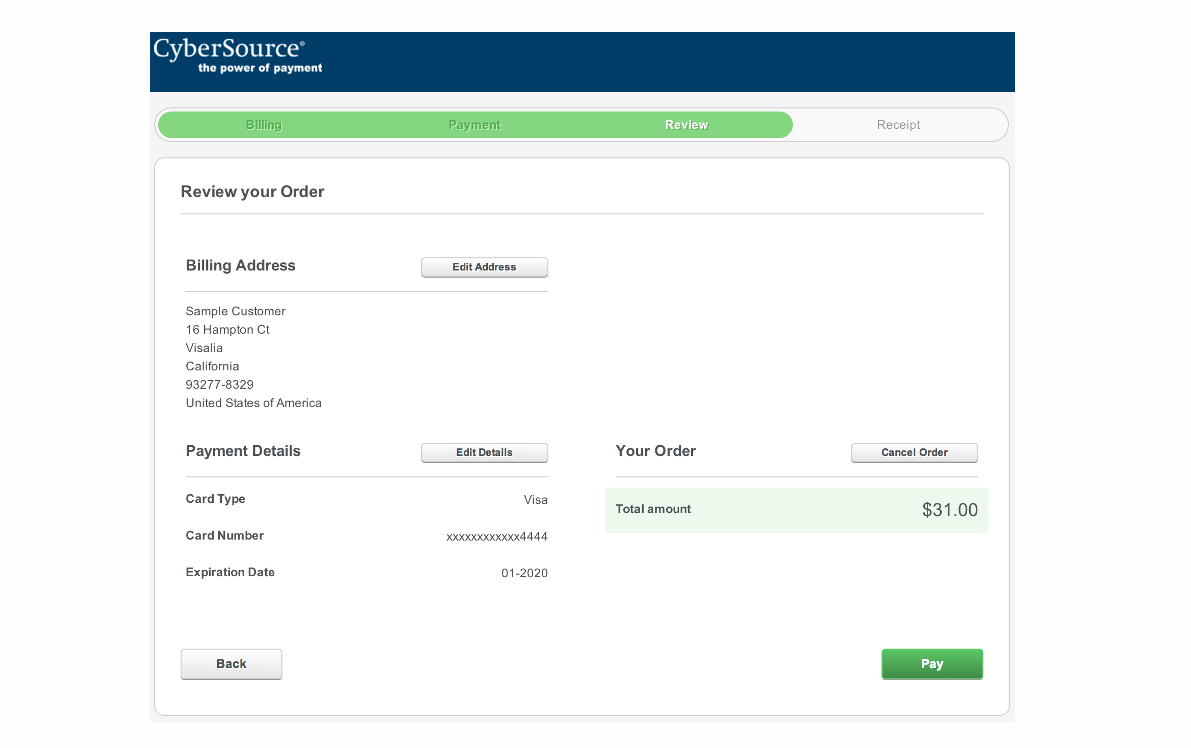Go to the Billing step
Screen dimensions: 1191x748
[x=264, y=125]
